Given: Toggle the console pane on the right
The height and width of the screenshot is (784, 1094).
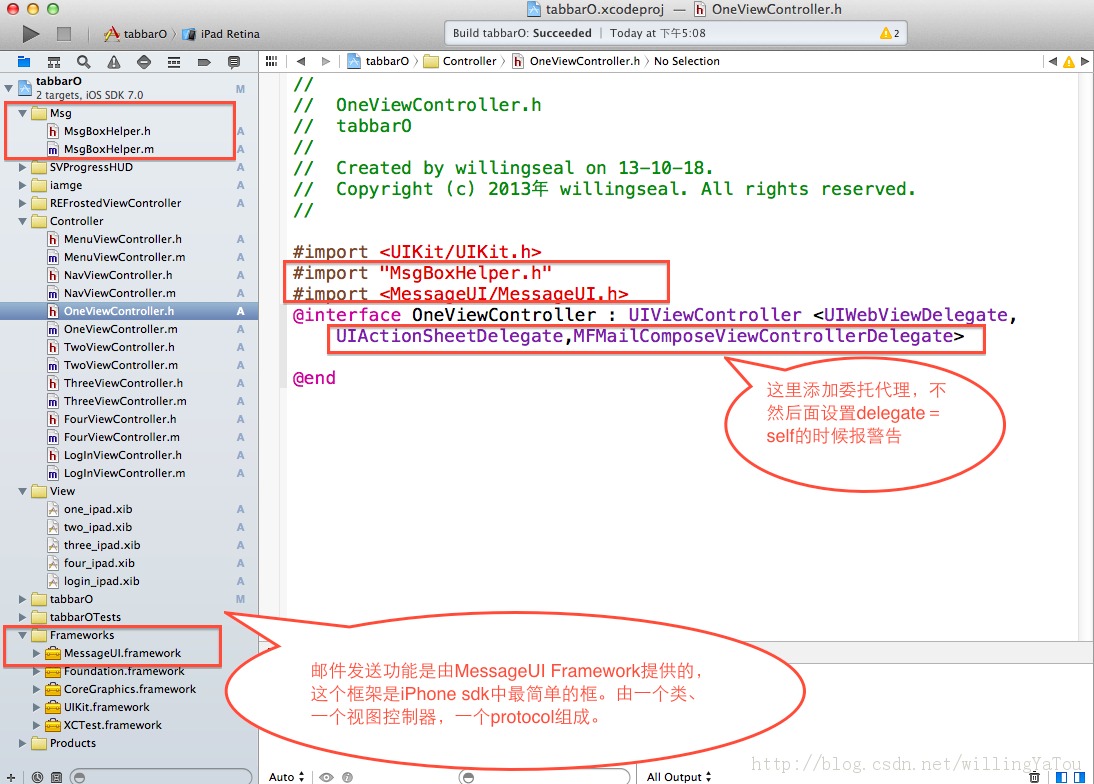Looking at the screenshot, I should click(1079, 777).
